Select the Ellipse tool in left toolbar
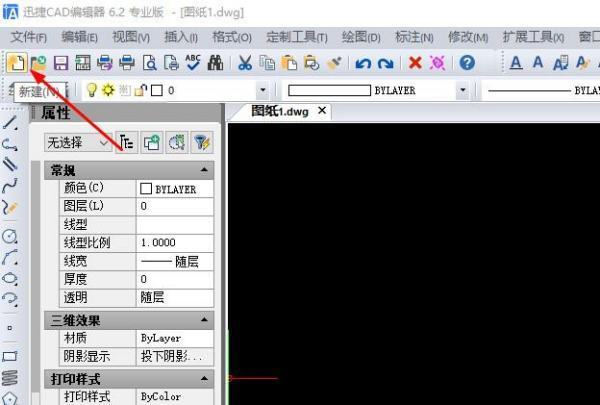The image size is (600, 405). (x=10, y=278)
